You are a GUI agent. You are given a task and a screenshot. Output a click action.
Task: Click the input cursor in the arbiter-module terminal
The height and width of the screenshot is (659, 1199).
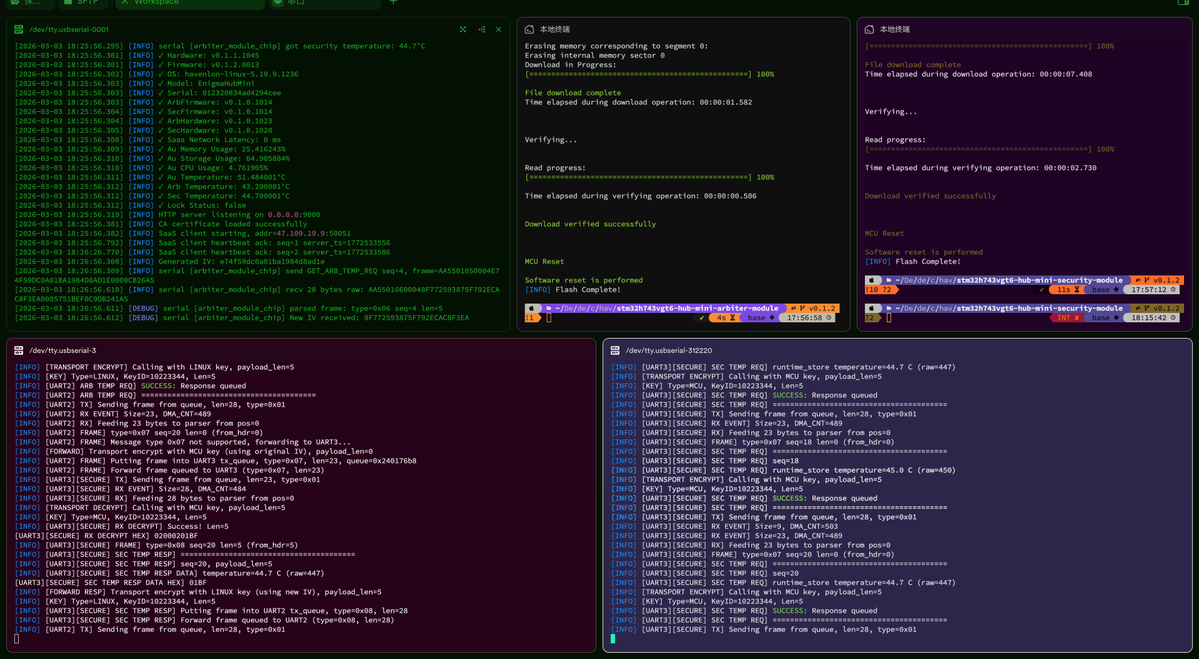(548, 317)
